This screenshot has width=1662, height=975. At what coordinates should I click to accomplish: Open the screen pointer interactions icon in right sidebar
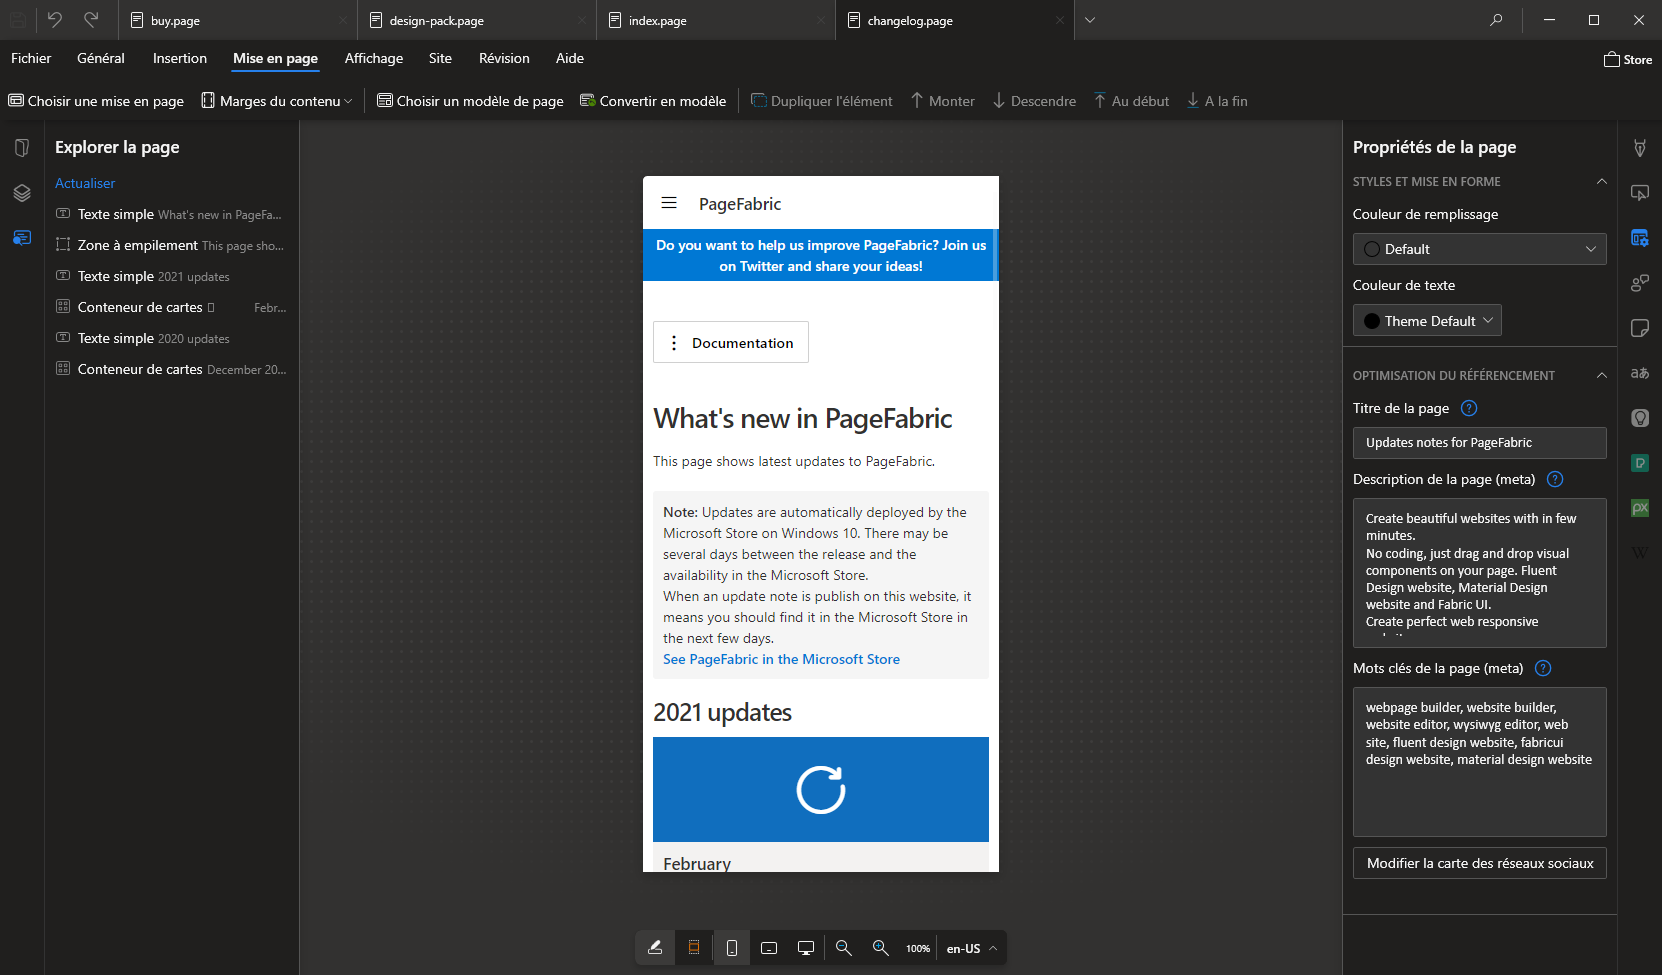[1640, 193]
